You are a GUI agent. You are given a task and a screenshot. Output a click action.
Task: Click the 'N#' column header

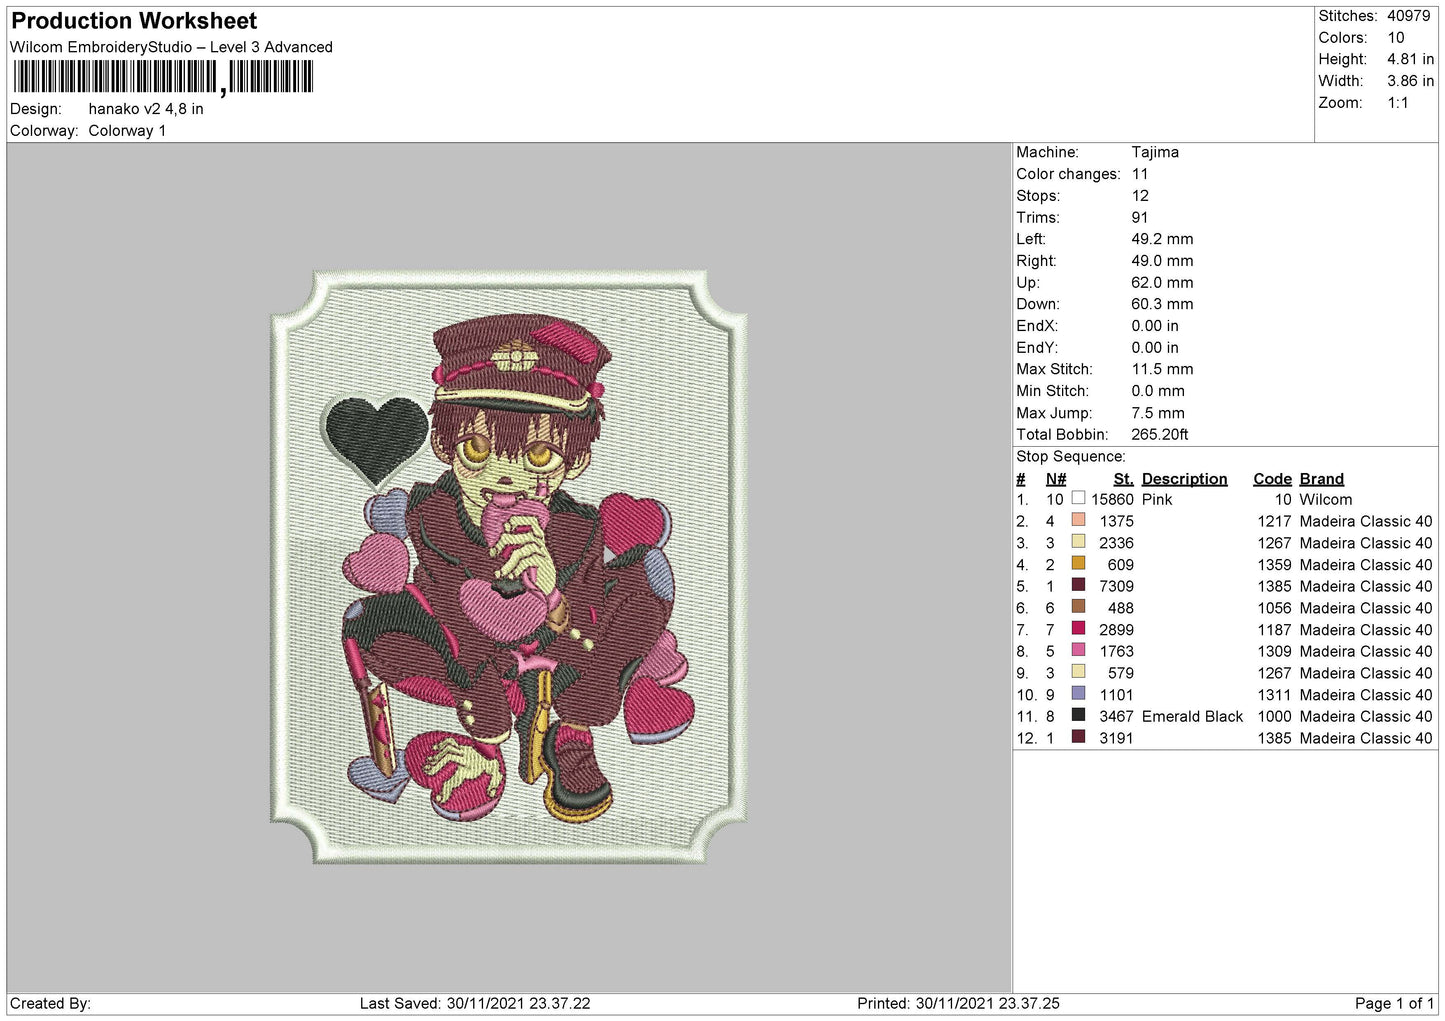(1056, 479)
